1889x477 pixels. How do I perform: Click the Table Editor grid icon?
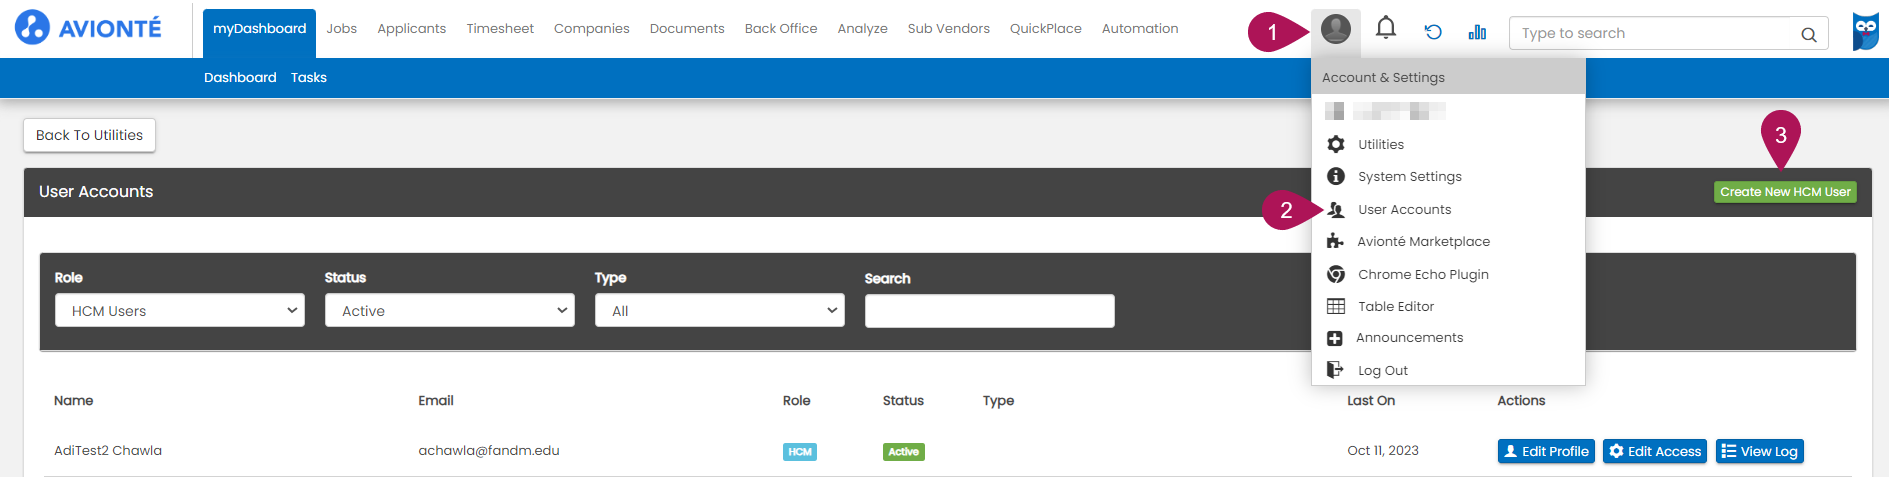[x=1335, y=306]
